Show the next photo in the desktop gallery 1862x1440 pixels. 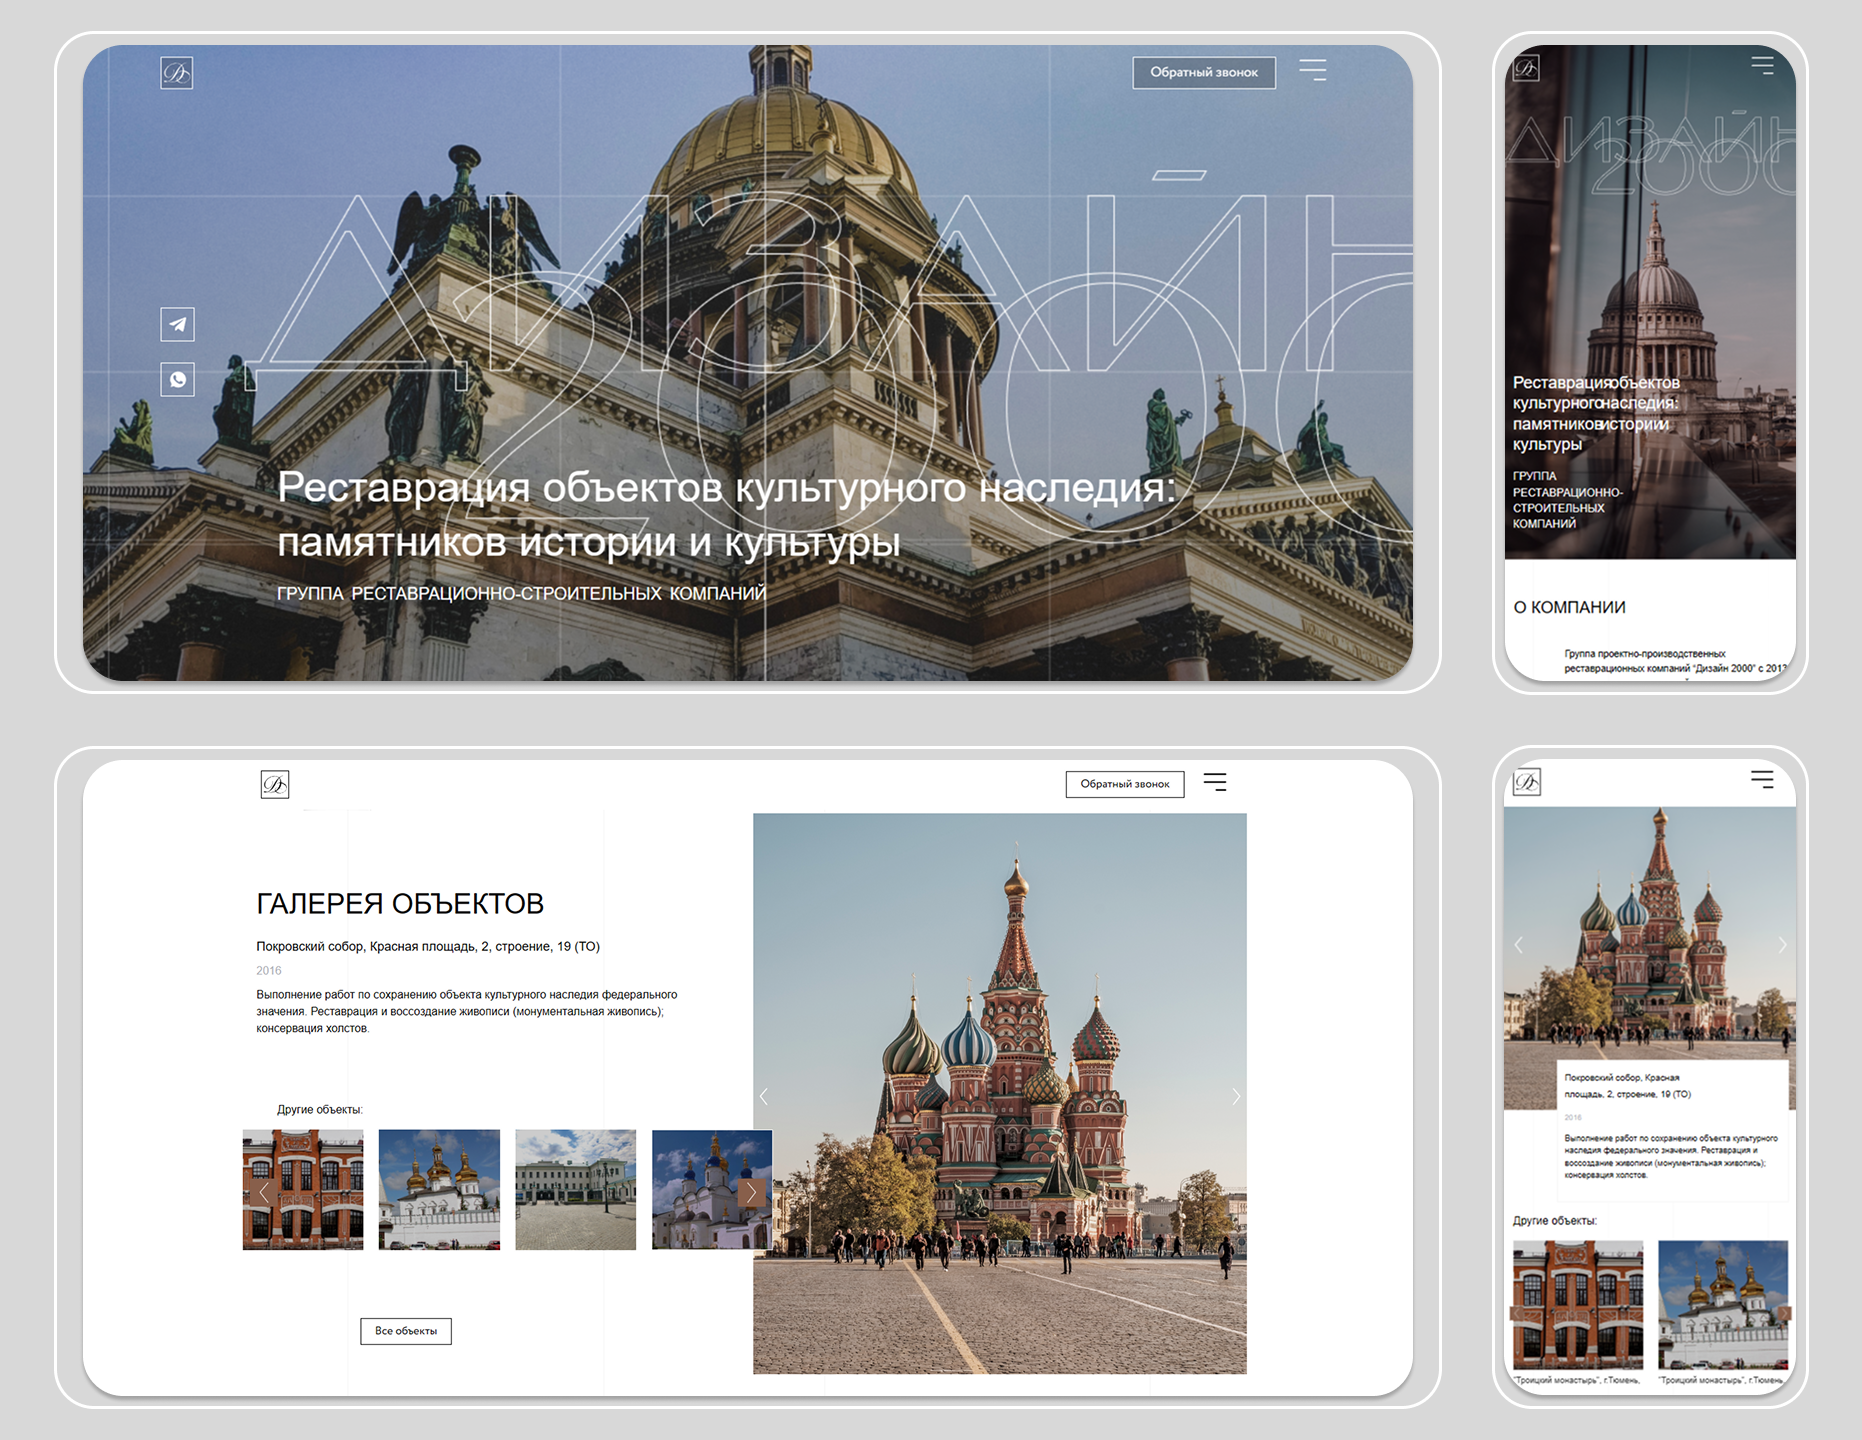(1236, 1096)
